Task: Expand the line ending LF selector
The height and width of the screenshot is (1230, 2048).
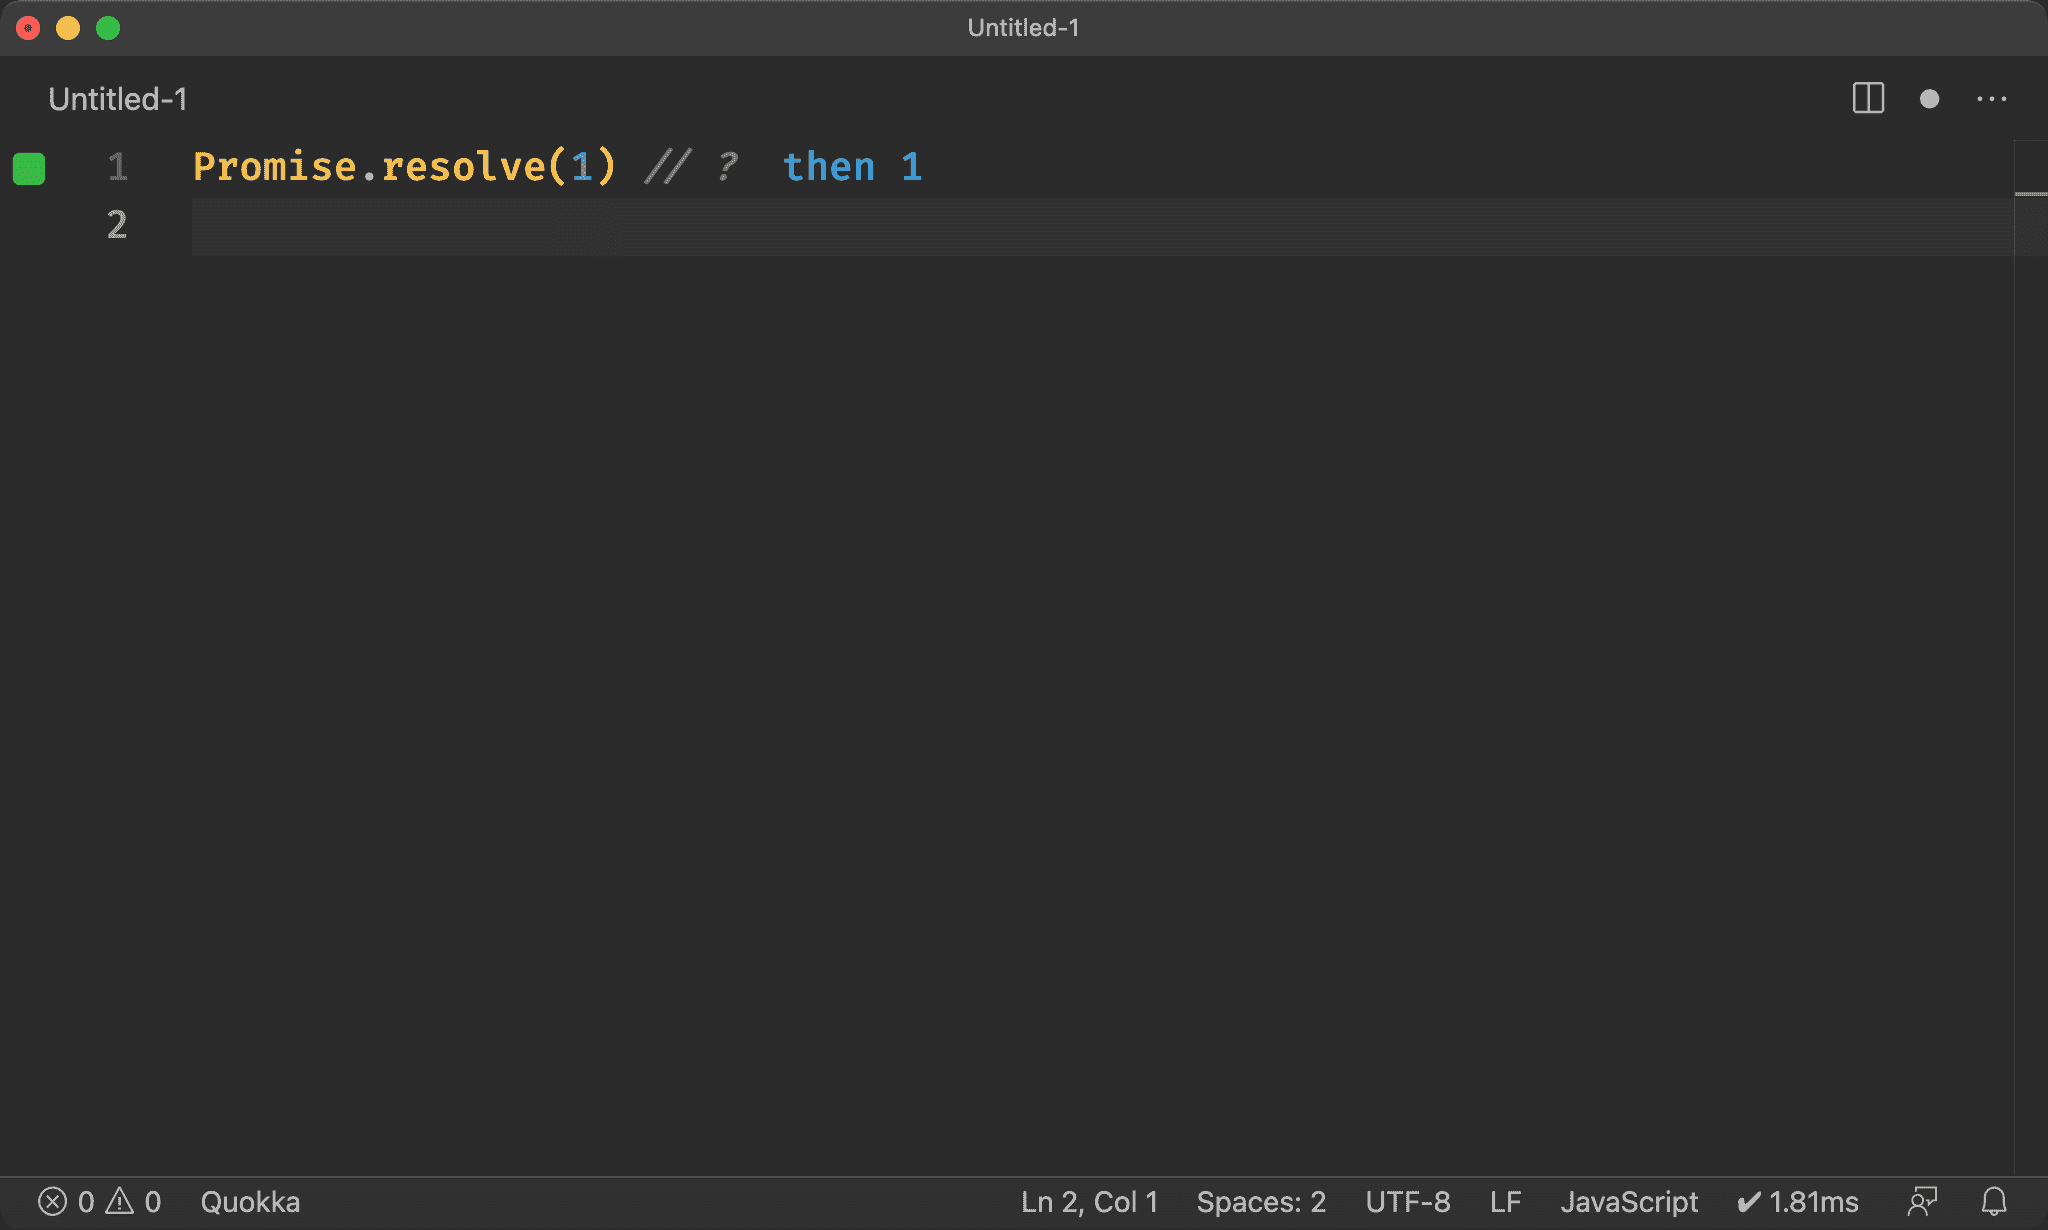Action: pos(1507,1201)
